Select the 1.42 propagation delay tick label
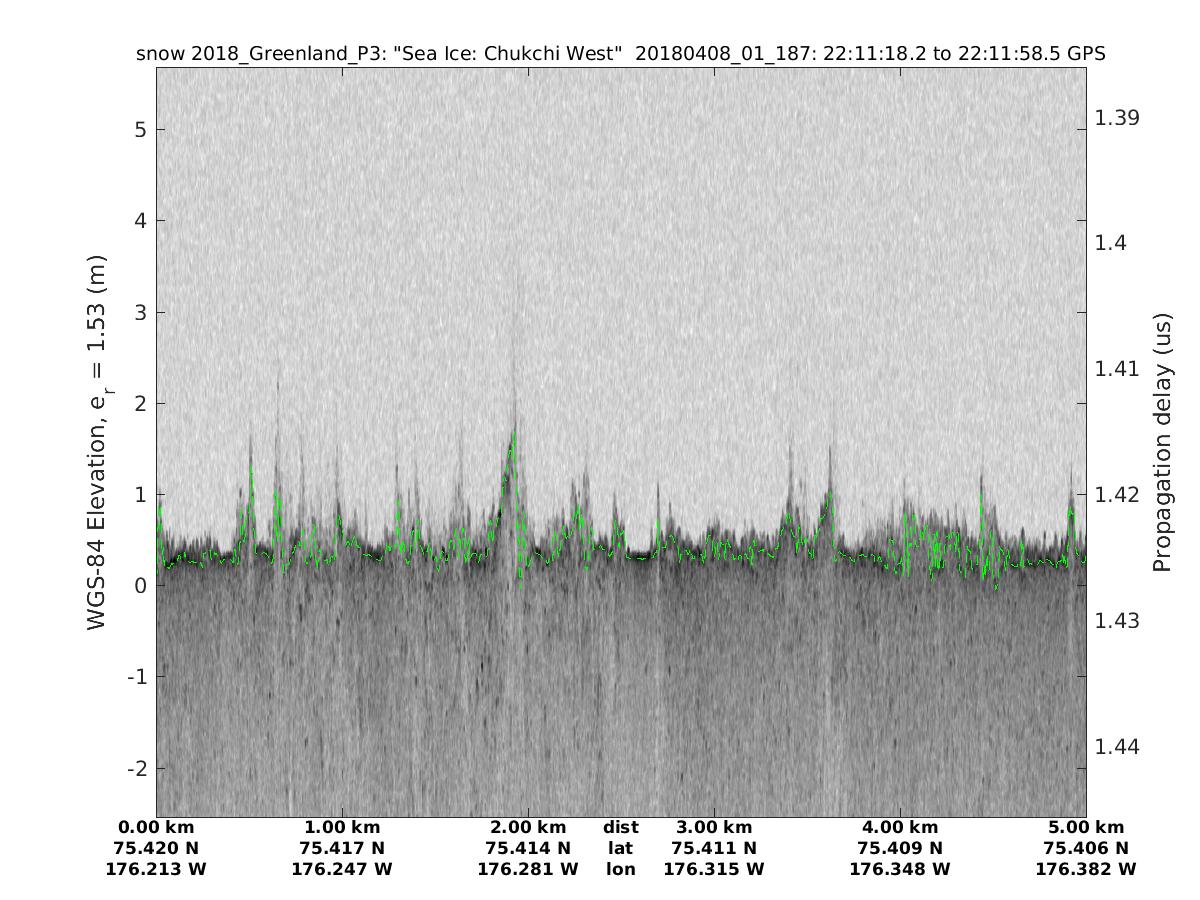This screenshot has width=1200, height=900. pos(1116,495)
